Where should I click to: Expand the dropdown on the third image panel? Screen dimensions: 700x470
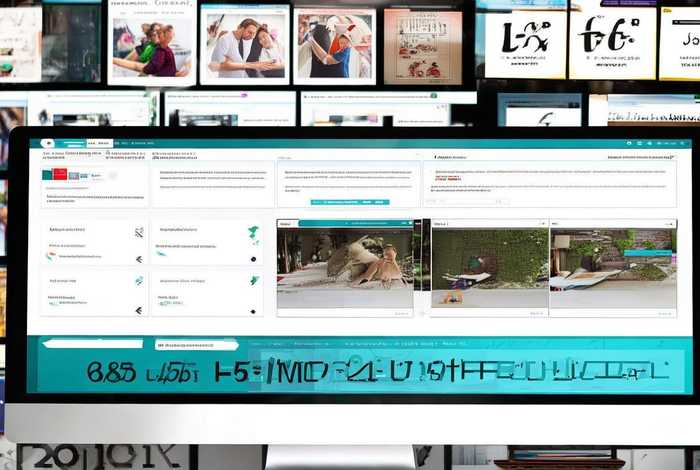[668, 224]
